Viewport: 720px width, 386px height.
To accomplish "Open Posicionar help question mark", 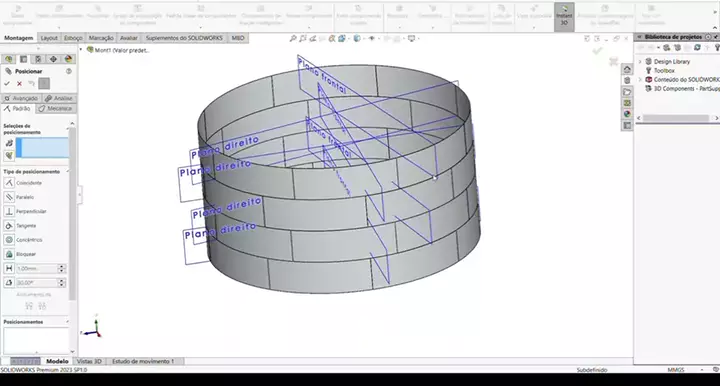I will click(69, 71).
